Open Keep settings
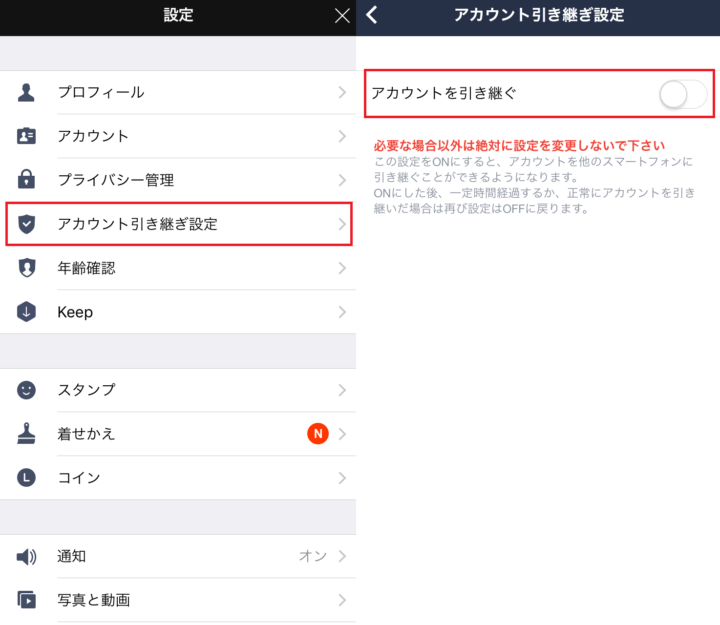 (x=178, y=312)
